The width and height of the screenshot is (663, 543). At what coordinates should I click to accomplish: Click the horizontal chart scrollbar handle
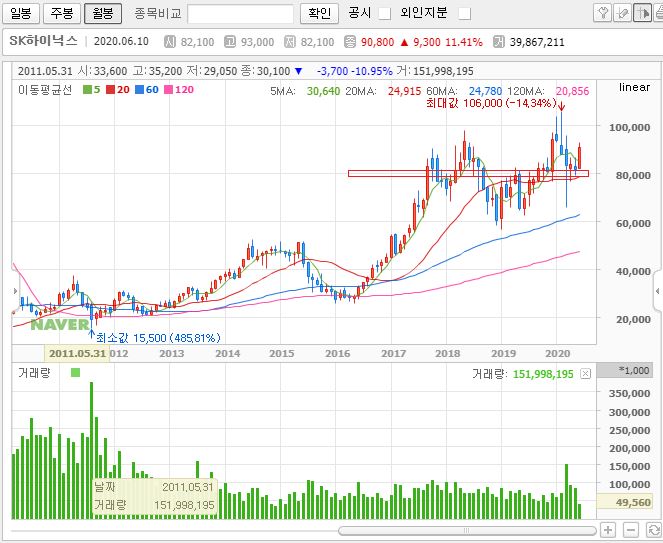[x=467, y=530]
